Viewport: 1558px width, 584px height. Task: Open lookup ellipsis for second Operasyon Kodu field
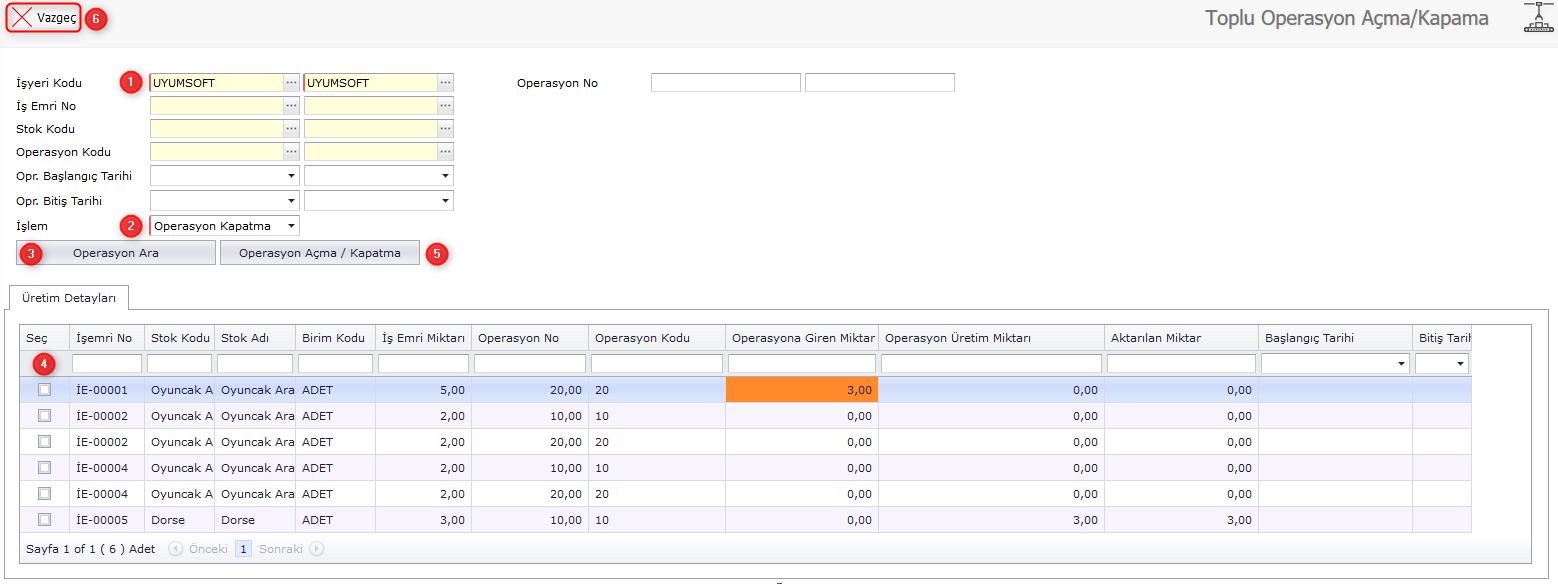[x=445, y=152]
